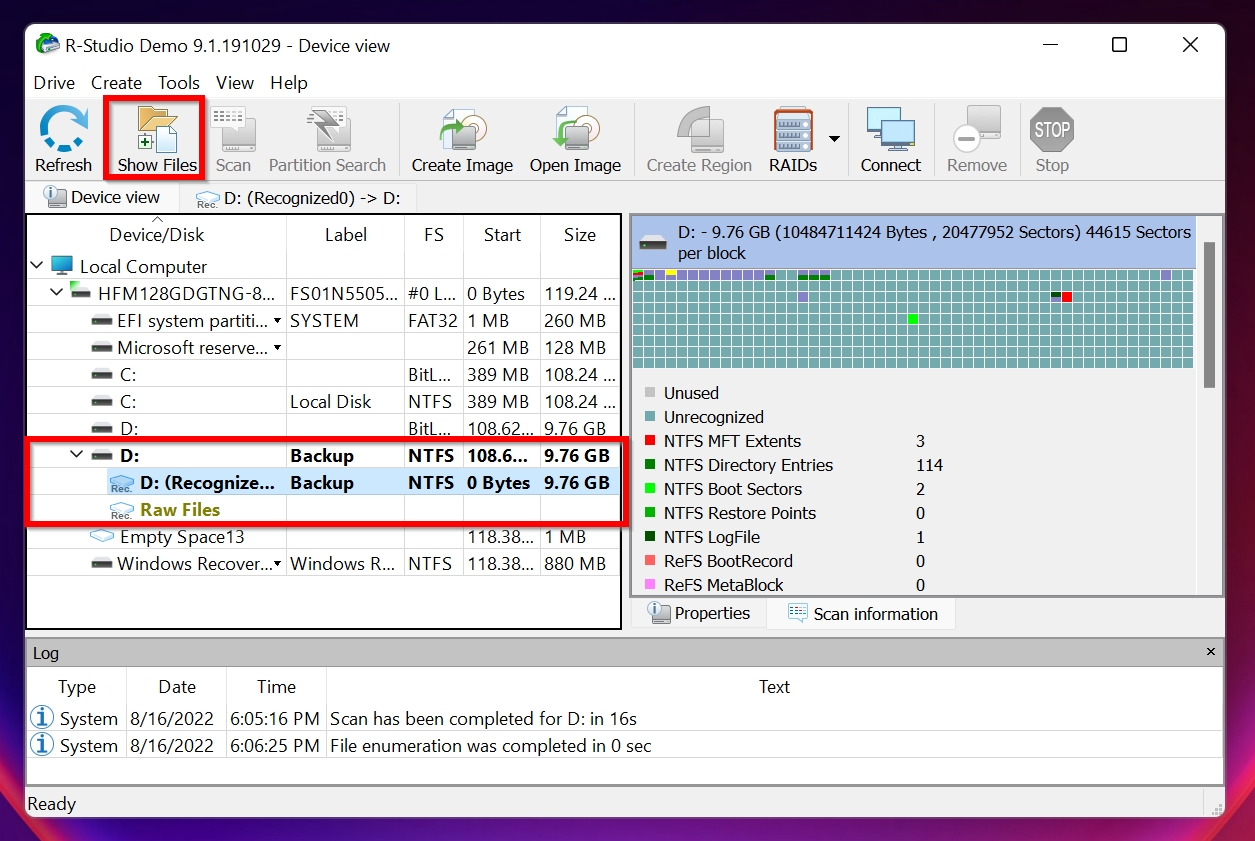Open the RAIDs toolbar icon

coord(793,131)
